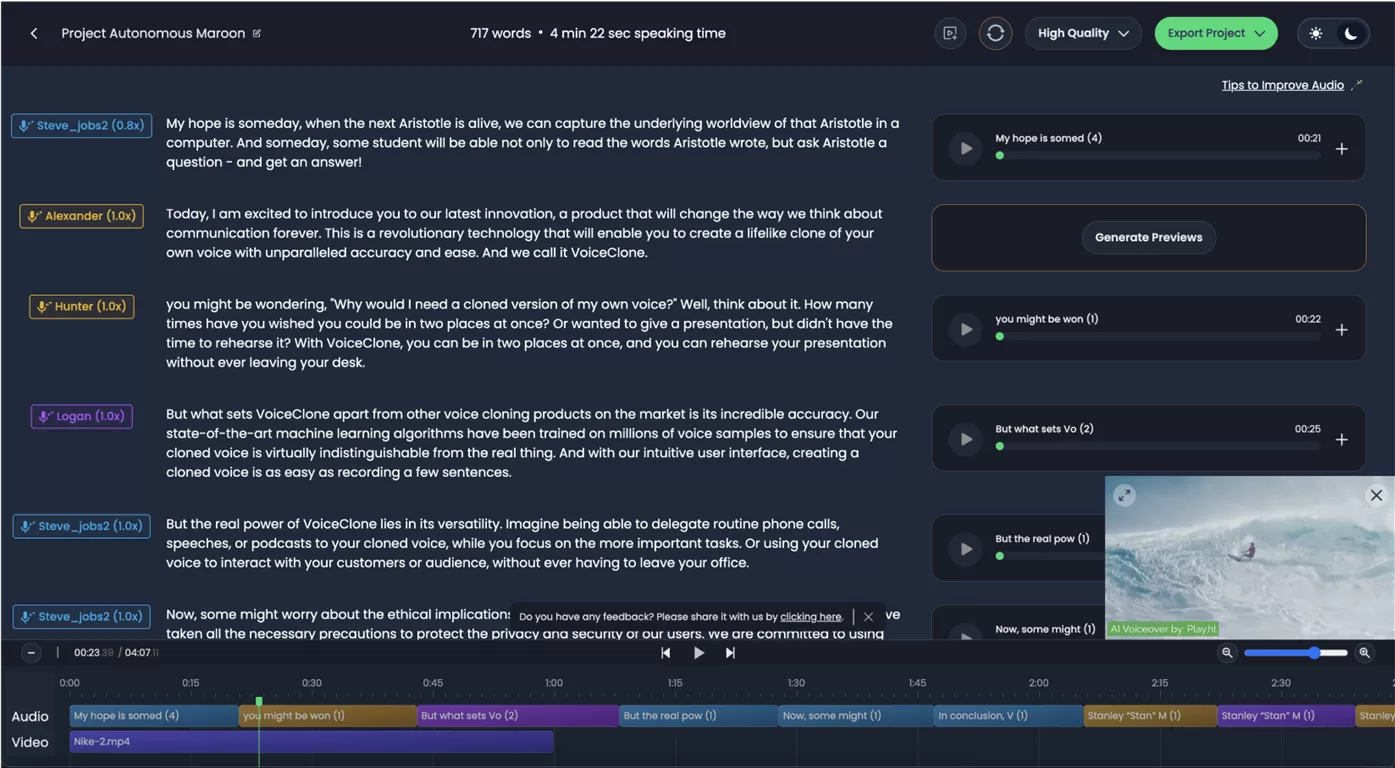
Task: Change the Alexander (1.0x) voice selector
Action: (x=81, y=216)
